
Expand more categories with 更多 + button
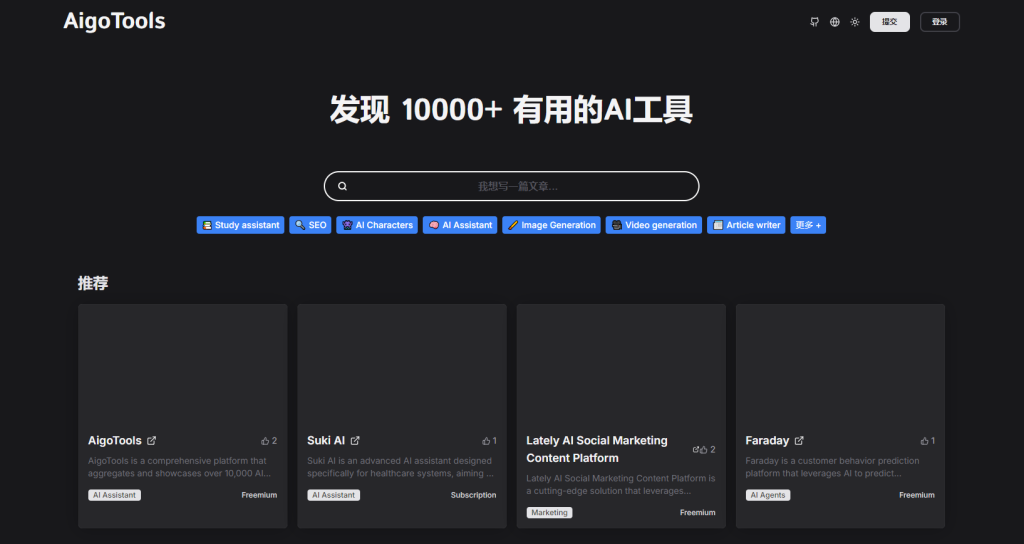[x=808, y=225]
